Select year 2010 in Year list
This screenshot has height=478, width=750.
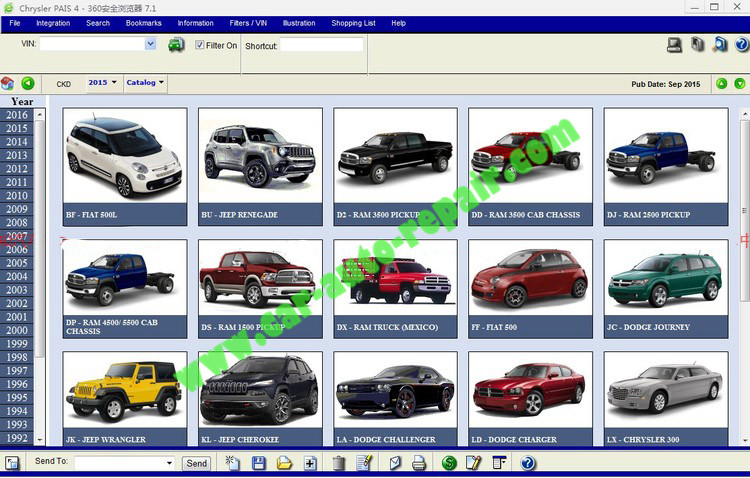[x=17, y=196]
